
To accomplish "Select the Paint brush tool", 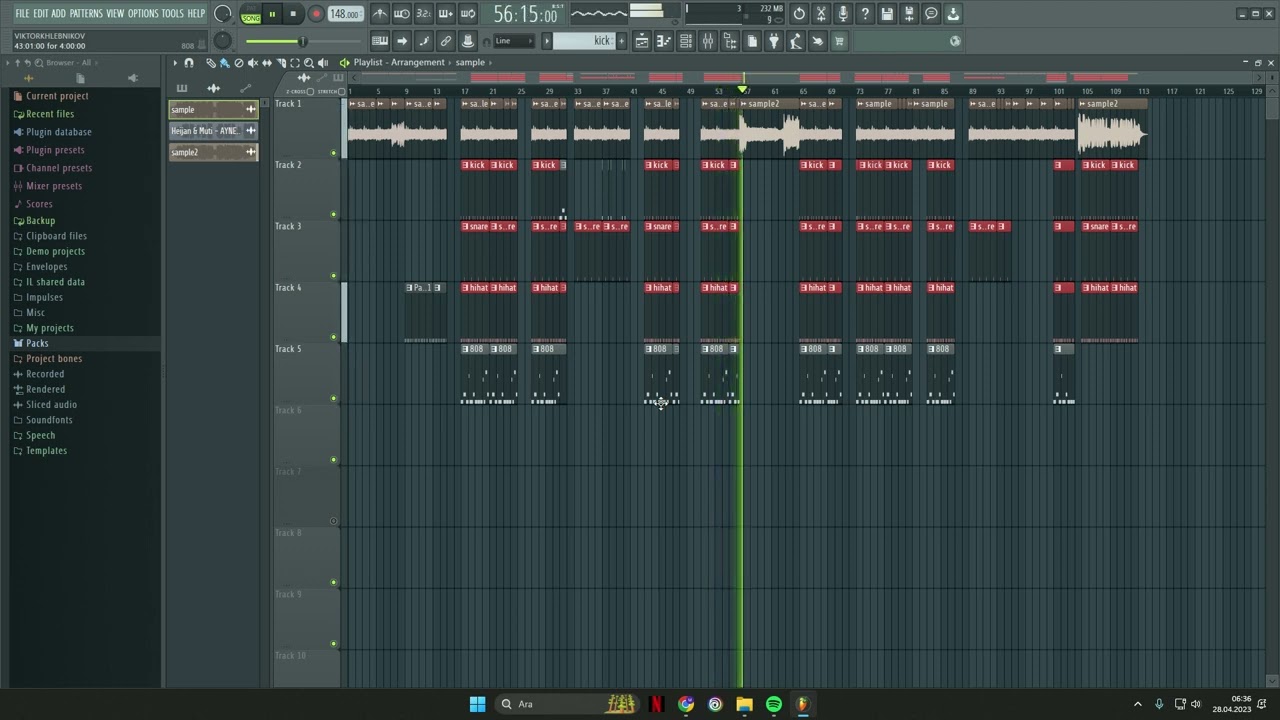I will (x=225, y=63).
